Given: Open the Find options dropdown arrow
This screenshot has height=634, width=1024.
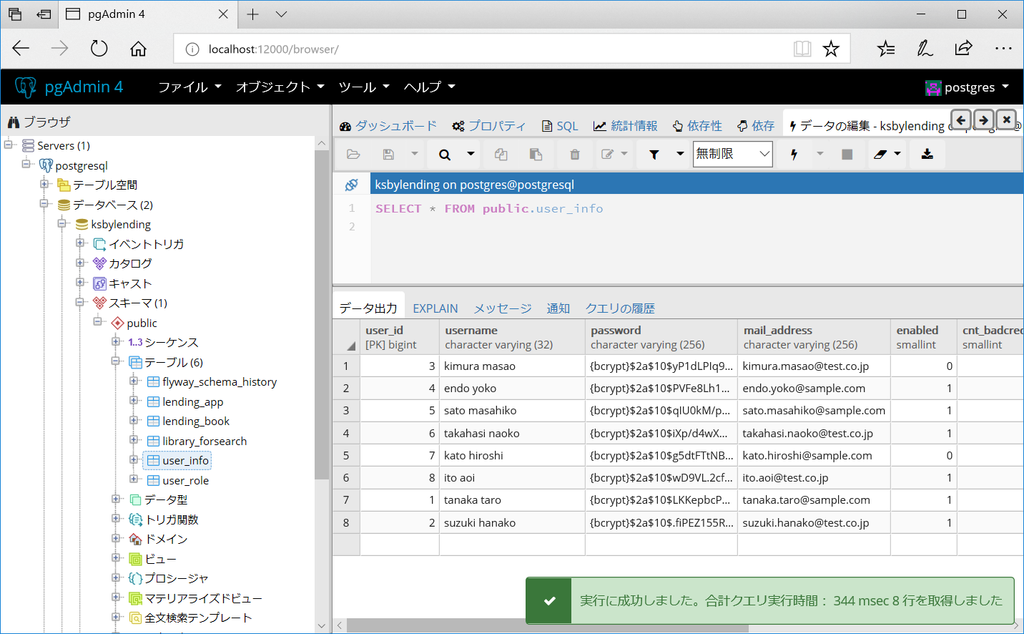Looking at the screenshot, I should (x=470, y=155).
